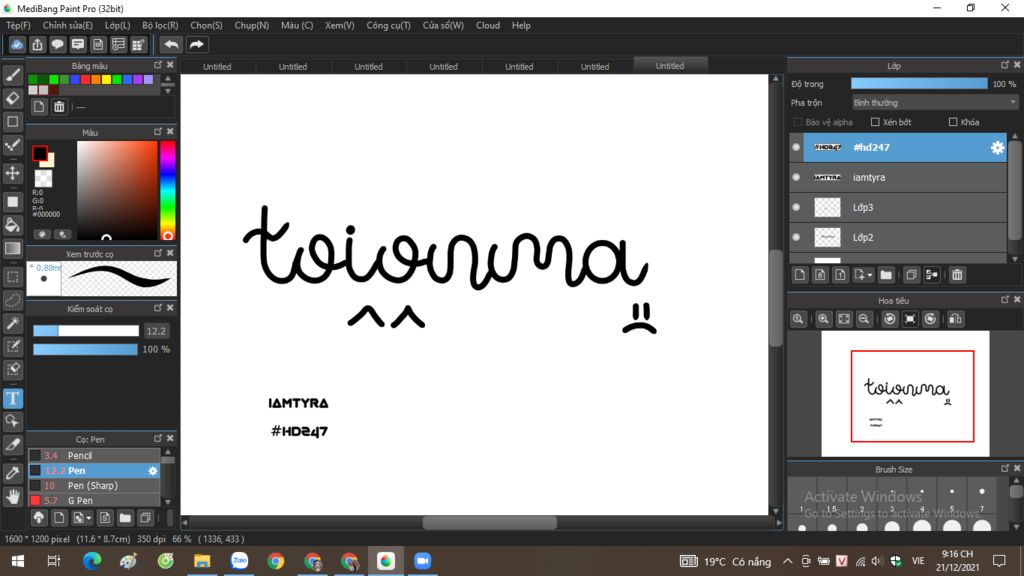Enable the Khóa checkbox
This screenshot has width=1024, height=576.
coord(953,122)
